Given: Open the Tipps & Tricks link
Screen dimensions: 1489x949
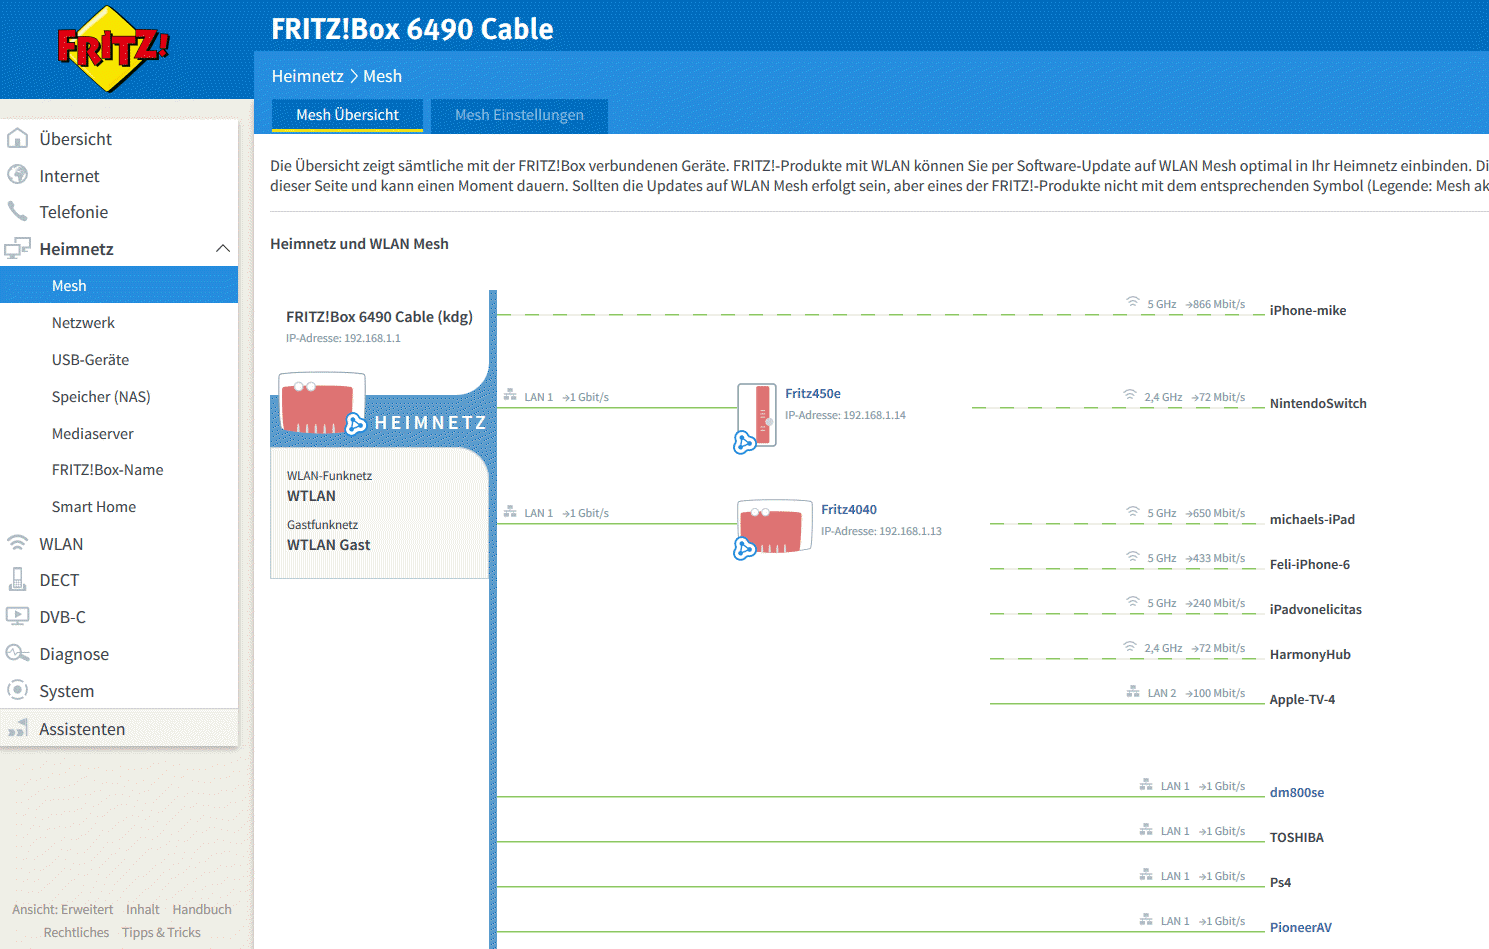Looking at the screenshot, I should 161,932.
